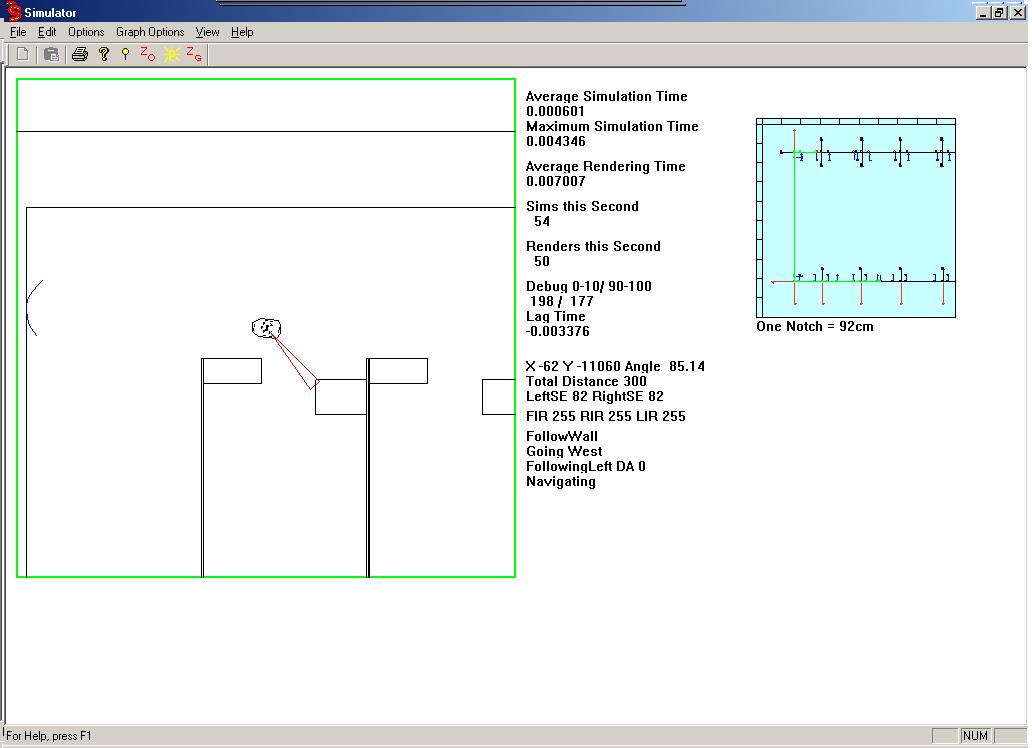Toggle the yellow sun burst icon
This screenshot has height=748, width=1032.
(x=172, y=55)
